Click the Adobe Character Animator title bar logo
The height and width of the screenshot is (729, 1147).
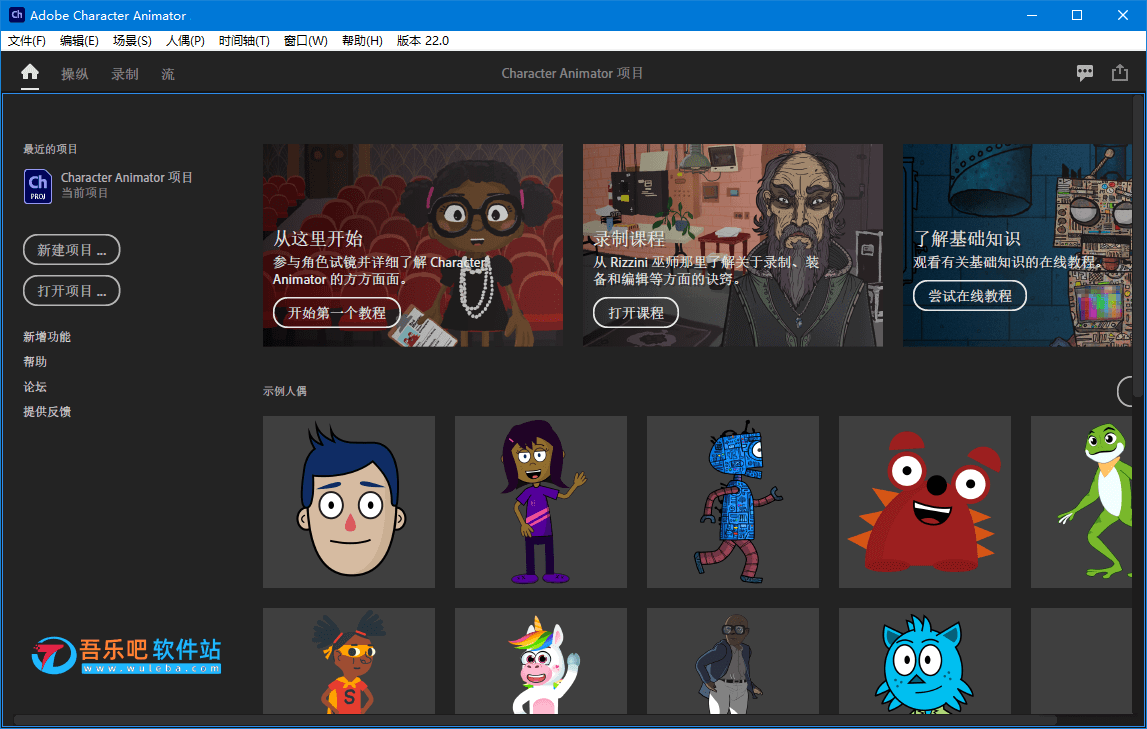click(x=16, y=15)
